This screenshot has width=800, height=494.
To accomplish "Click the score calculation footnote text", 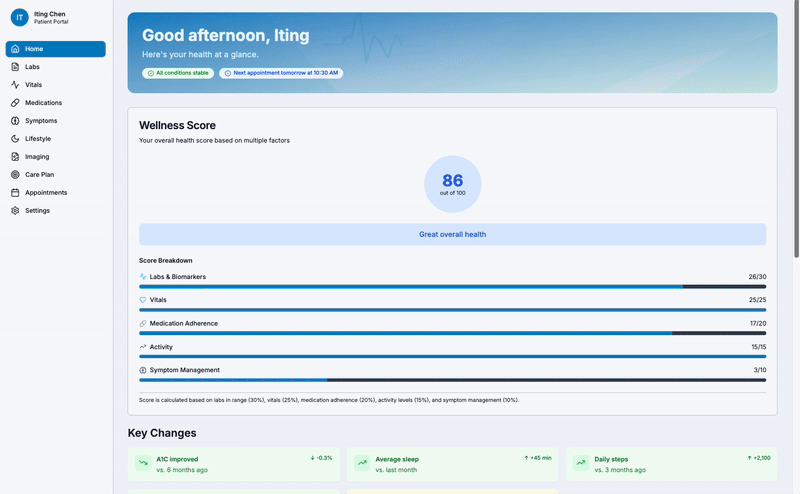I will 329,400.
